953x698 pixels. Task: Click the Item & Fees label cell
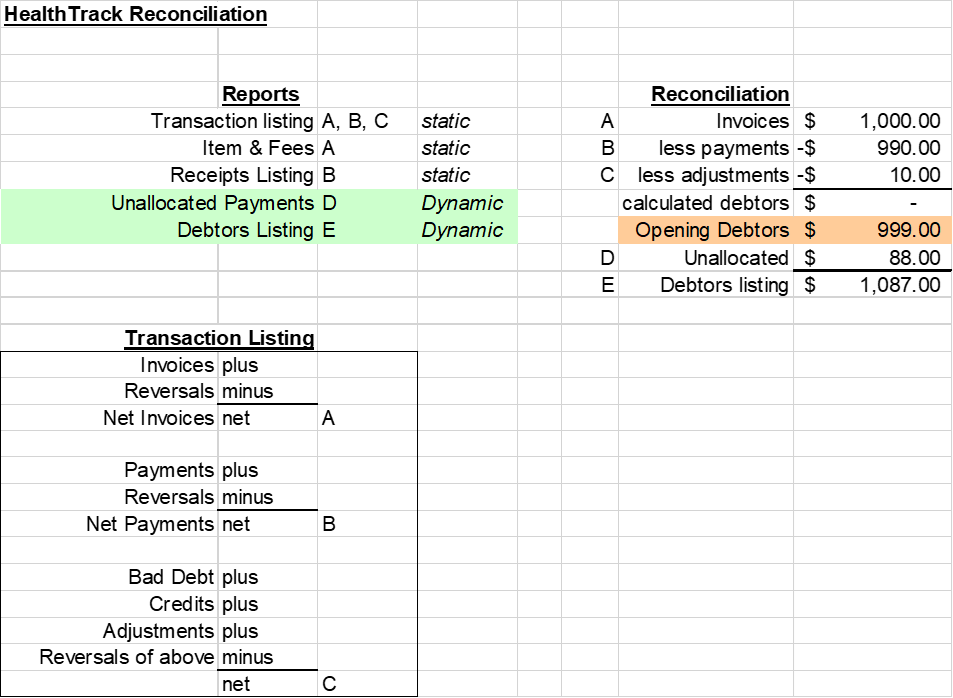coord(159,148)
